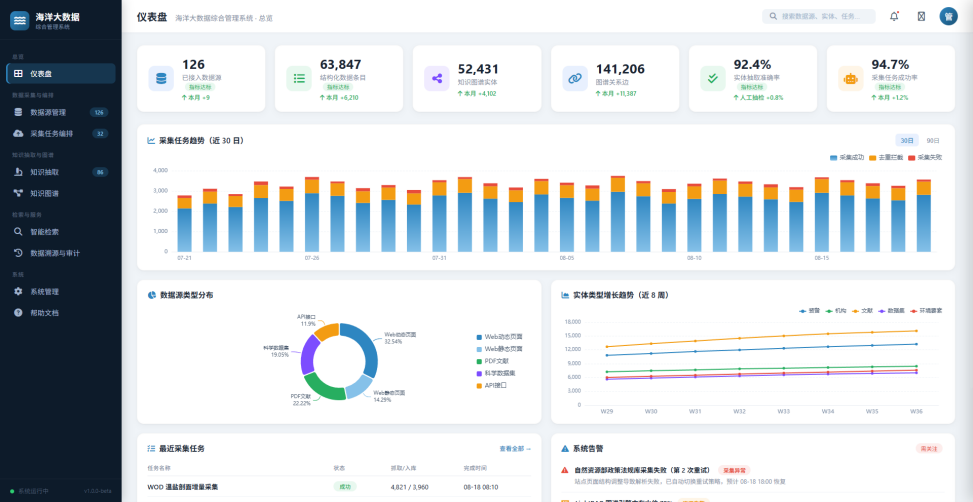Open 帮助文档 via its question mark icon
The width and height of the screenshot is (973, 502).
point(18,313)
